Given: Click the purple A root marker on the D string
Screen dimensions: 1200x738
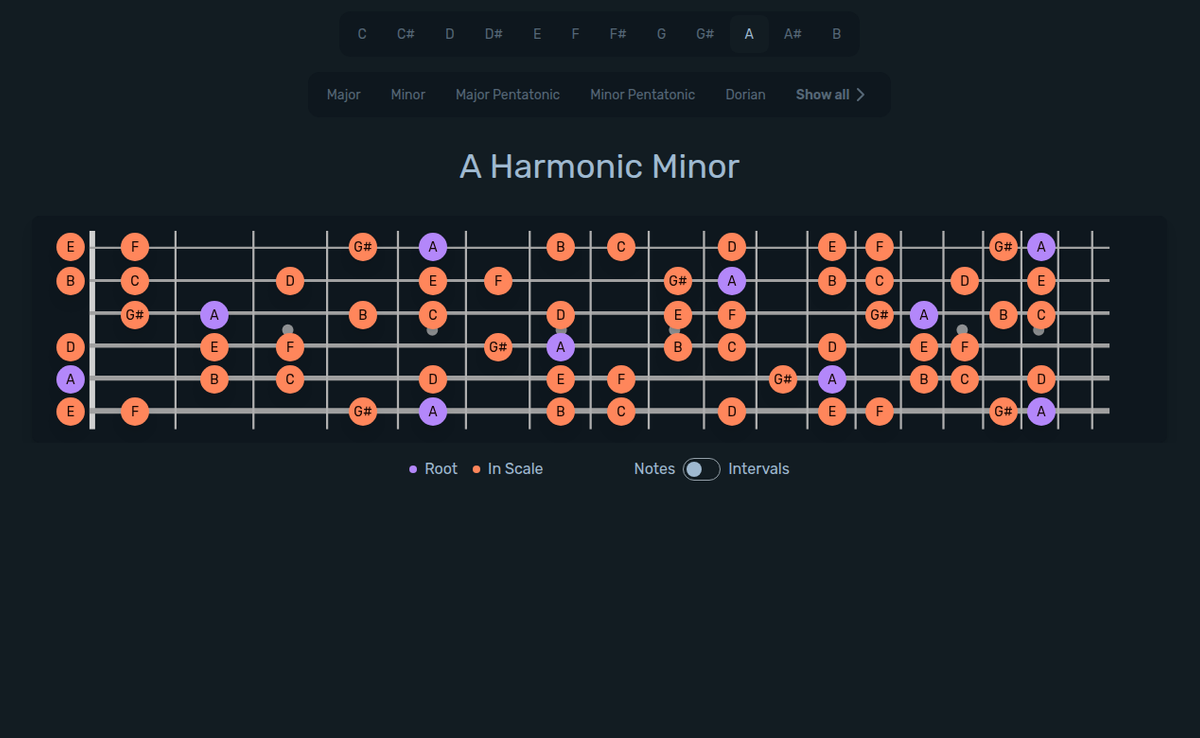Looking at the screenshot, I should [x=561, y=347].
